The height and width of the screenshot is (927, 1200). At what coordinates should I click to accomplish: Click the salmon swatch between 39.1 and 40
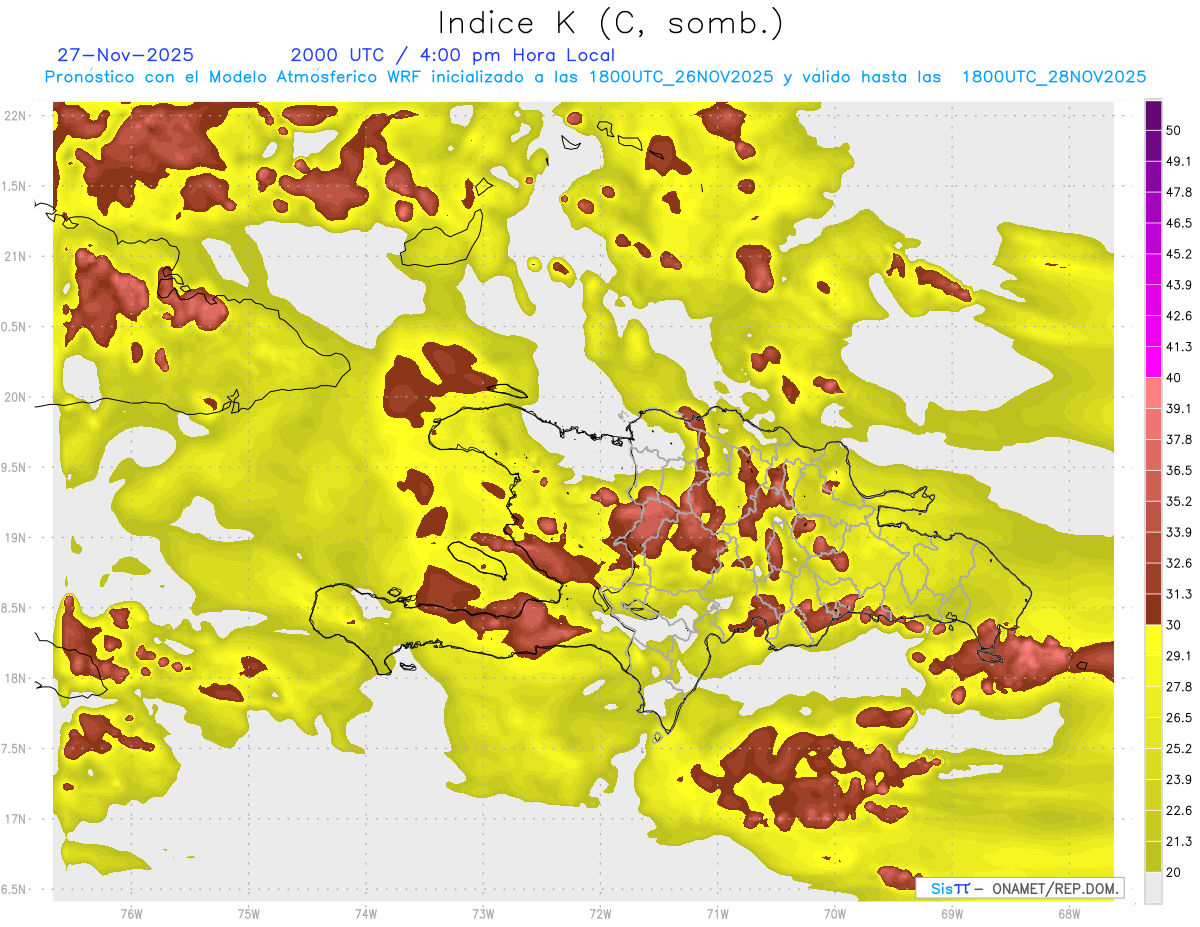(x=1153, y=392)
